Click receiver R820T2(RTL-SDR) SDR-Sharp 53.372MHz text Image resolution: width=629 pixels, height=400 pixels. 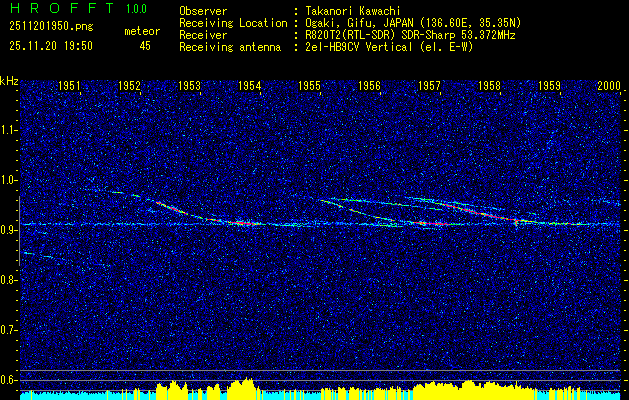click(410, 35)
